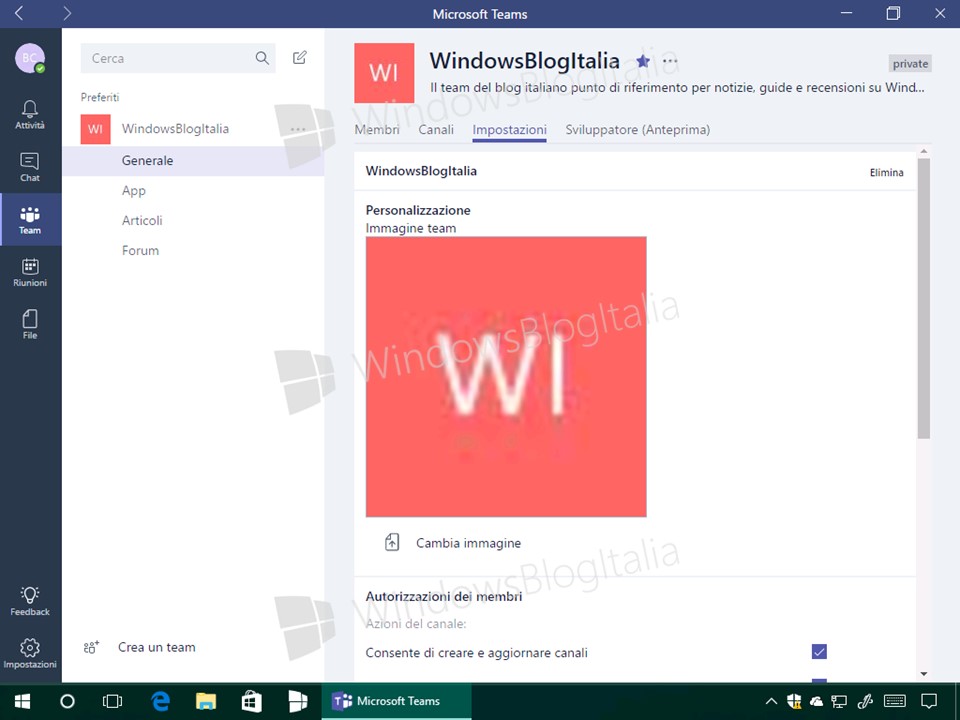The width and height of the screenshot is (960, 720).
Task: Click the scrollbar down arrow
Action: click(x=924, y=674)
